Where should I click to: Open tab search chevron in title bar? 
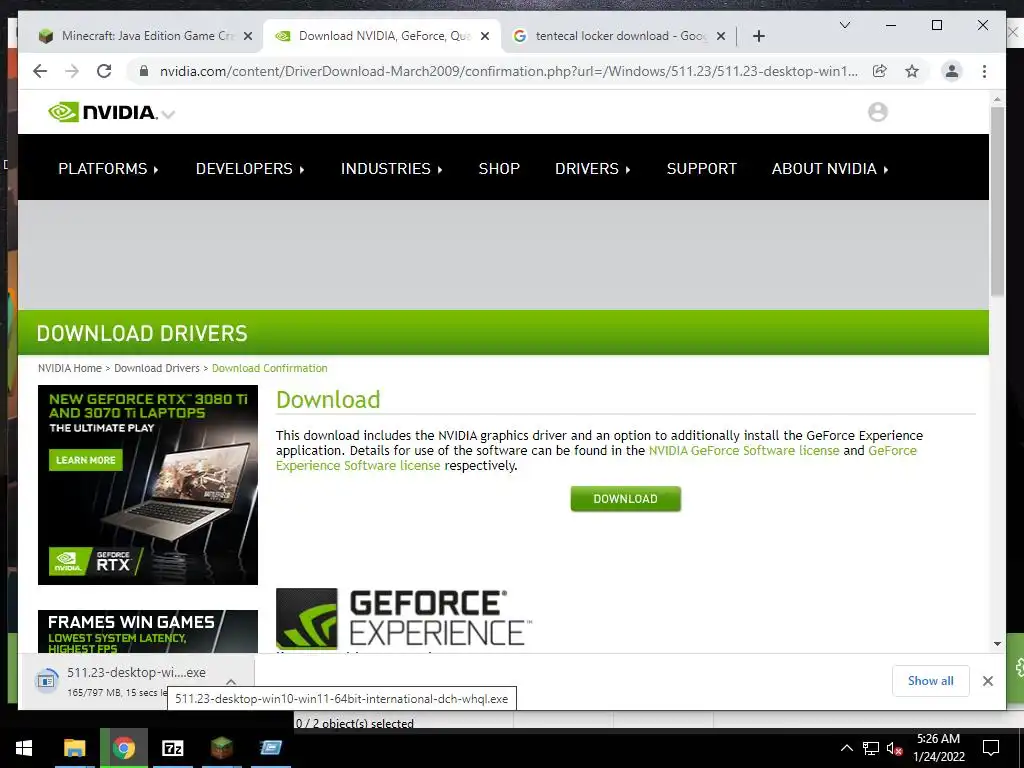point(844,25)
